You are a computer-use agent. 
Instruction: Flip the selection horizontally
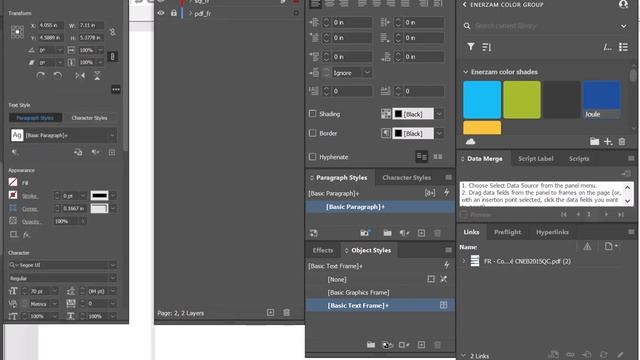[x=80, y=76]
